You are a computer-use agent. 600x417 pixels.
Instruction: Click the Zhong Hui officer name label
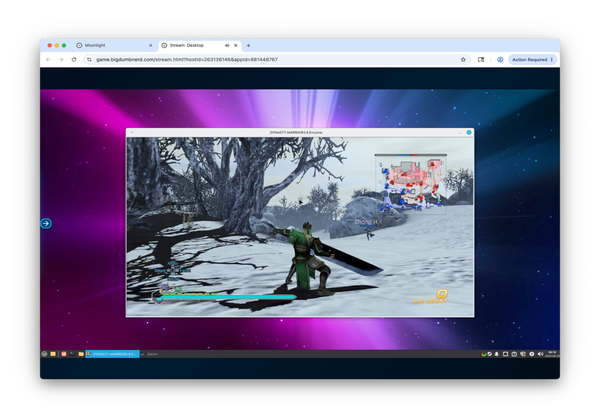(368, 222)
